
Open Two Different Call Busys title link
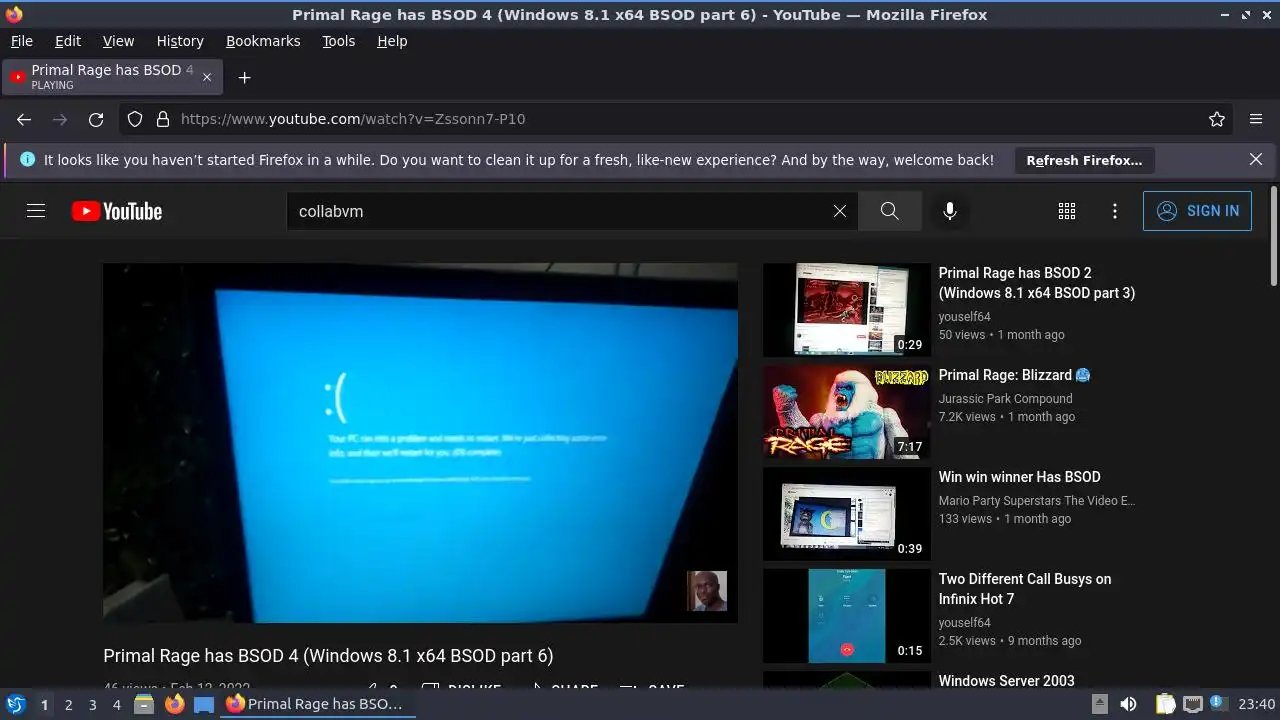click(1025, 589)
